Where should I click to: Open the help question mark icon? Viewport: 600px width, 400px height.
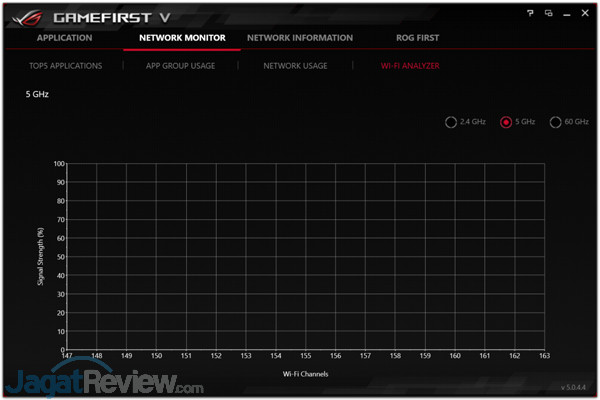530,13
